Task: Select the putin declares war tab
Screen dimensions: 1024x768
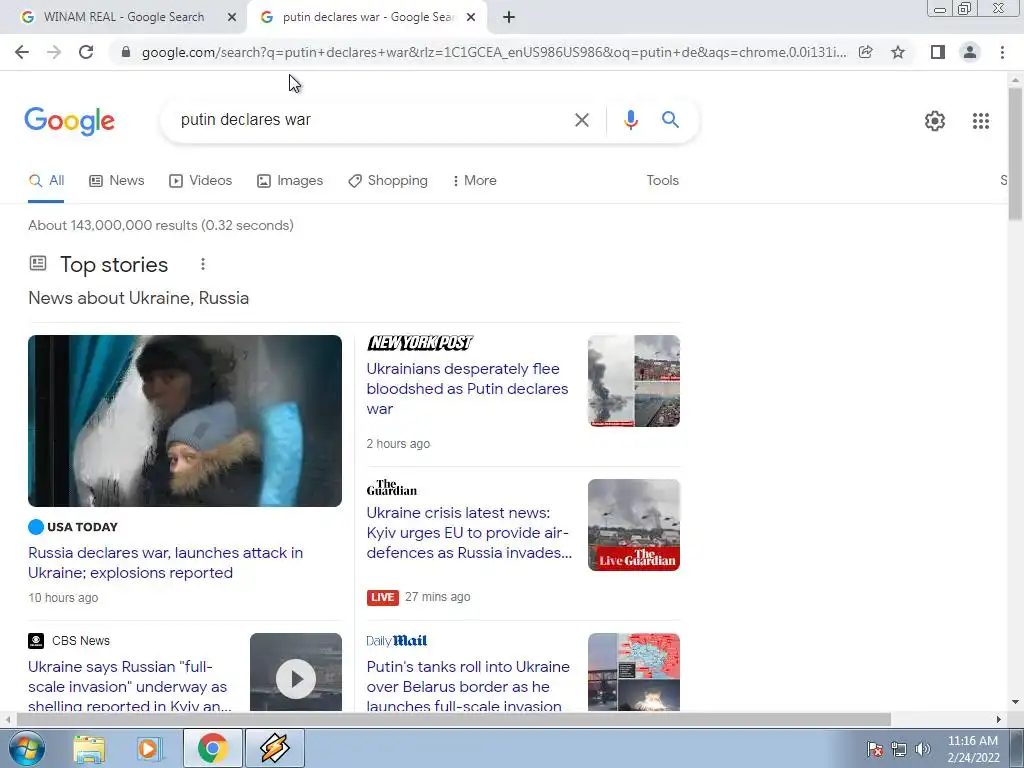Action: click(x=366, y=17)
